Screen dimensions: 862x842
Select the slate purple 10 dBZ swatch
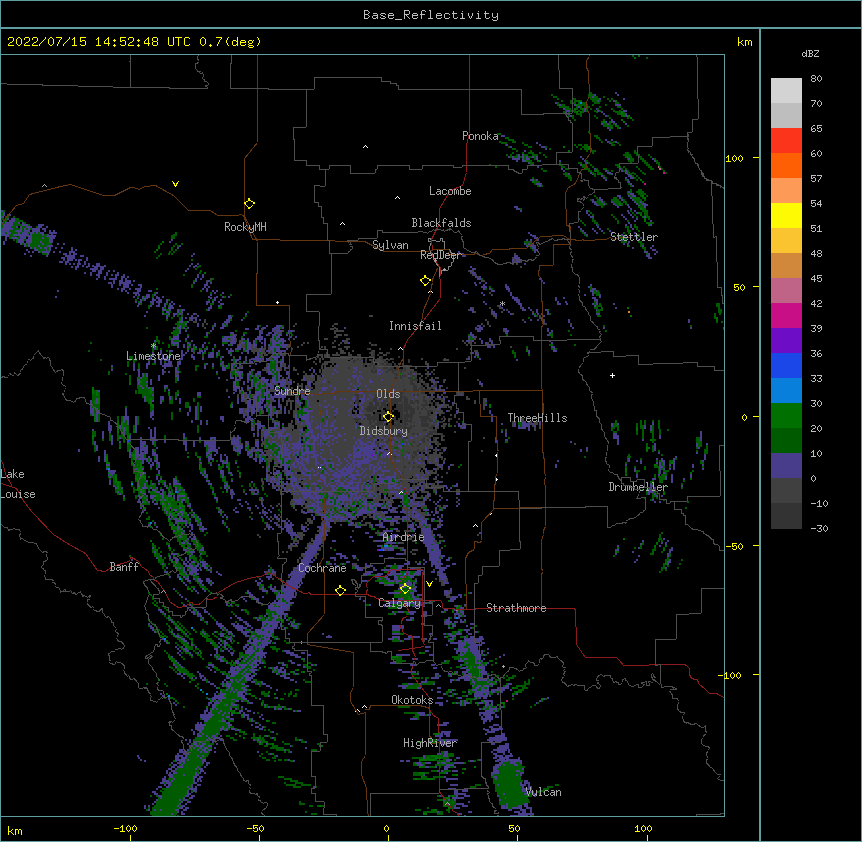click(x=786, y=466)
